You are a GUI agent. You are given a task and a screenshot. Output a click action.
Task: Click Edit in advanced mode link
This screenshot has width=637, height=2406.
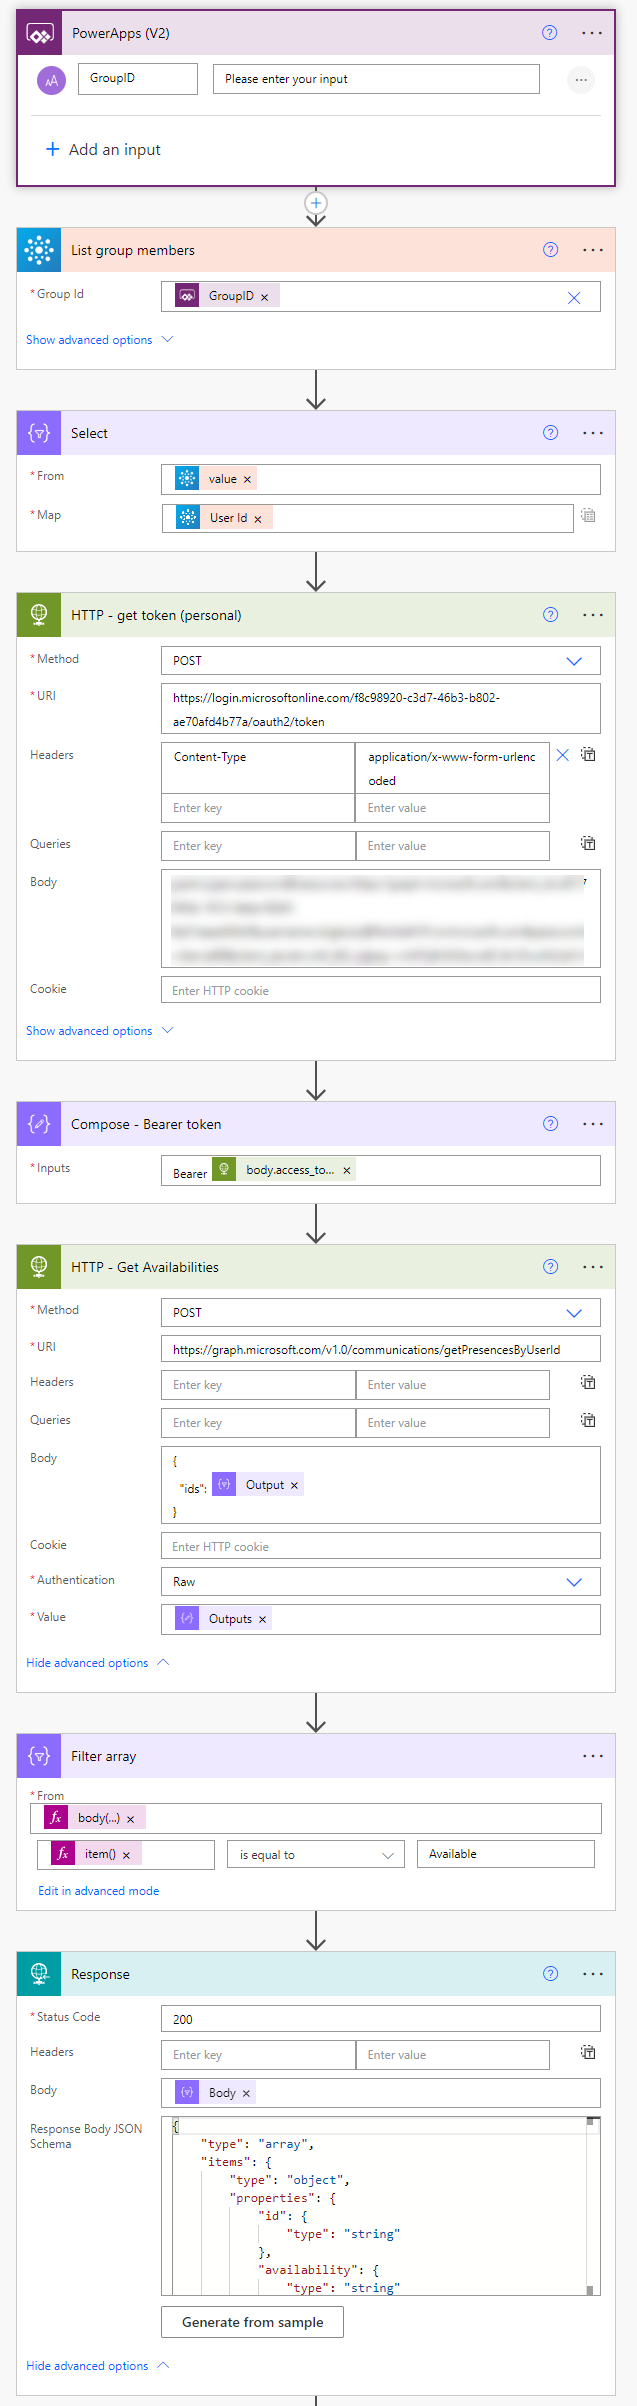[x=98, y=1891]
